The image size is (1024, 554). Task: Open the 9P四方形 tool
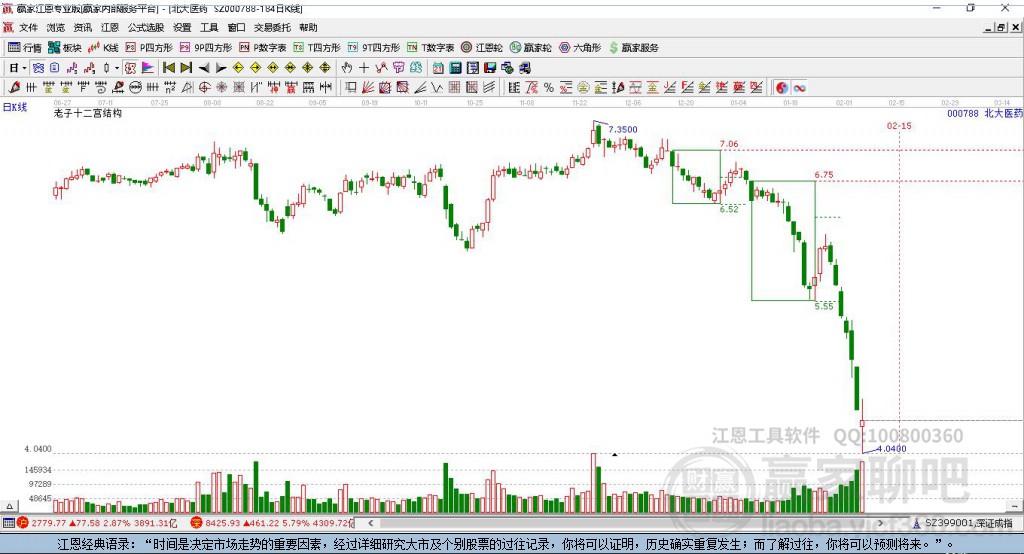(x=206, y=48)
